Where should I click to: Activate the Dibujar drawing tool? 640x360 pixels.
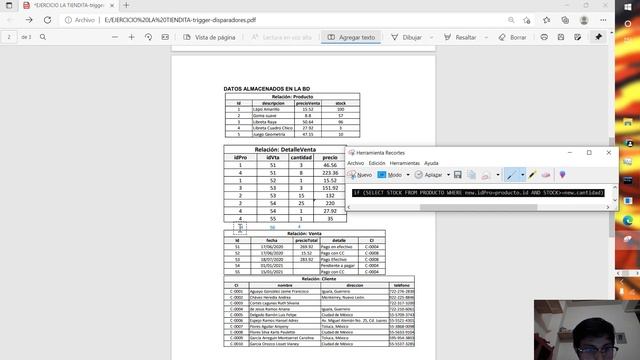[x=407, y=37]
